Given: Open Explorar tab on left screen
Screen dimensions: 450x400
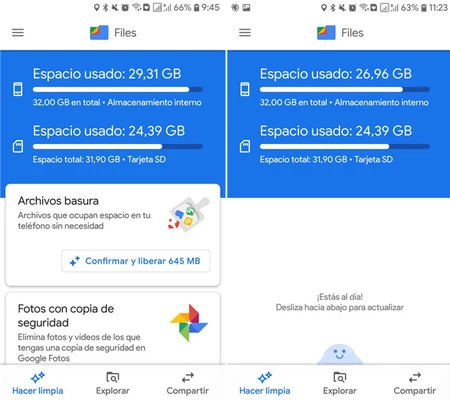Looking at the screenshot, I should tap(113, 384).
